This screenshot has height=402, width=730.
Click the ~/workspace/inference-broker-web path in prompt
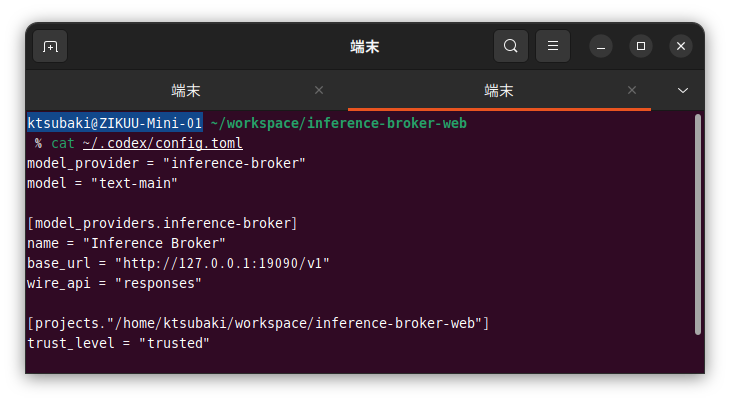[338, 123]
